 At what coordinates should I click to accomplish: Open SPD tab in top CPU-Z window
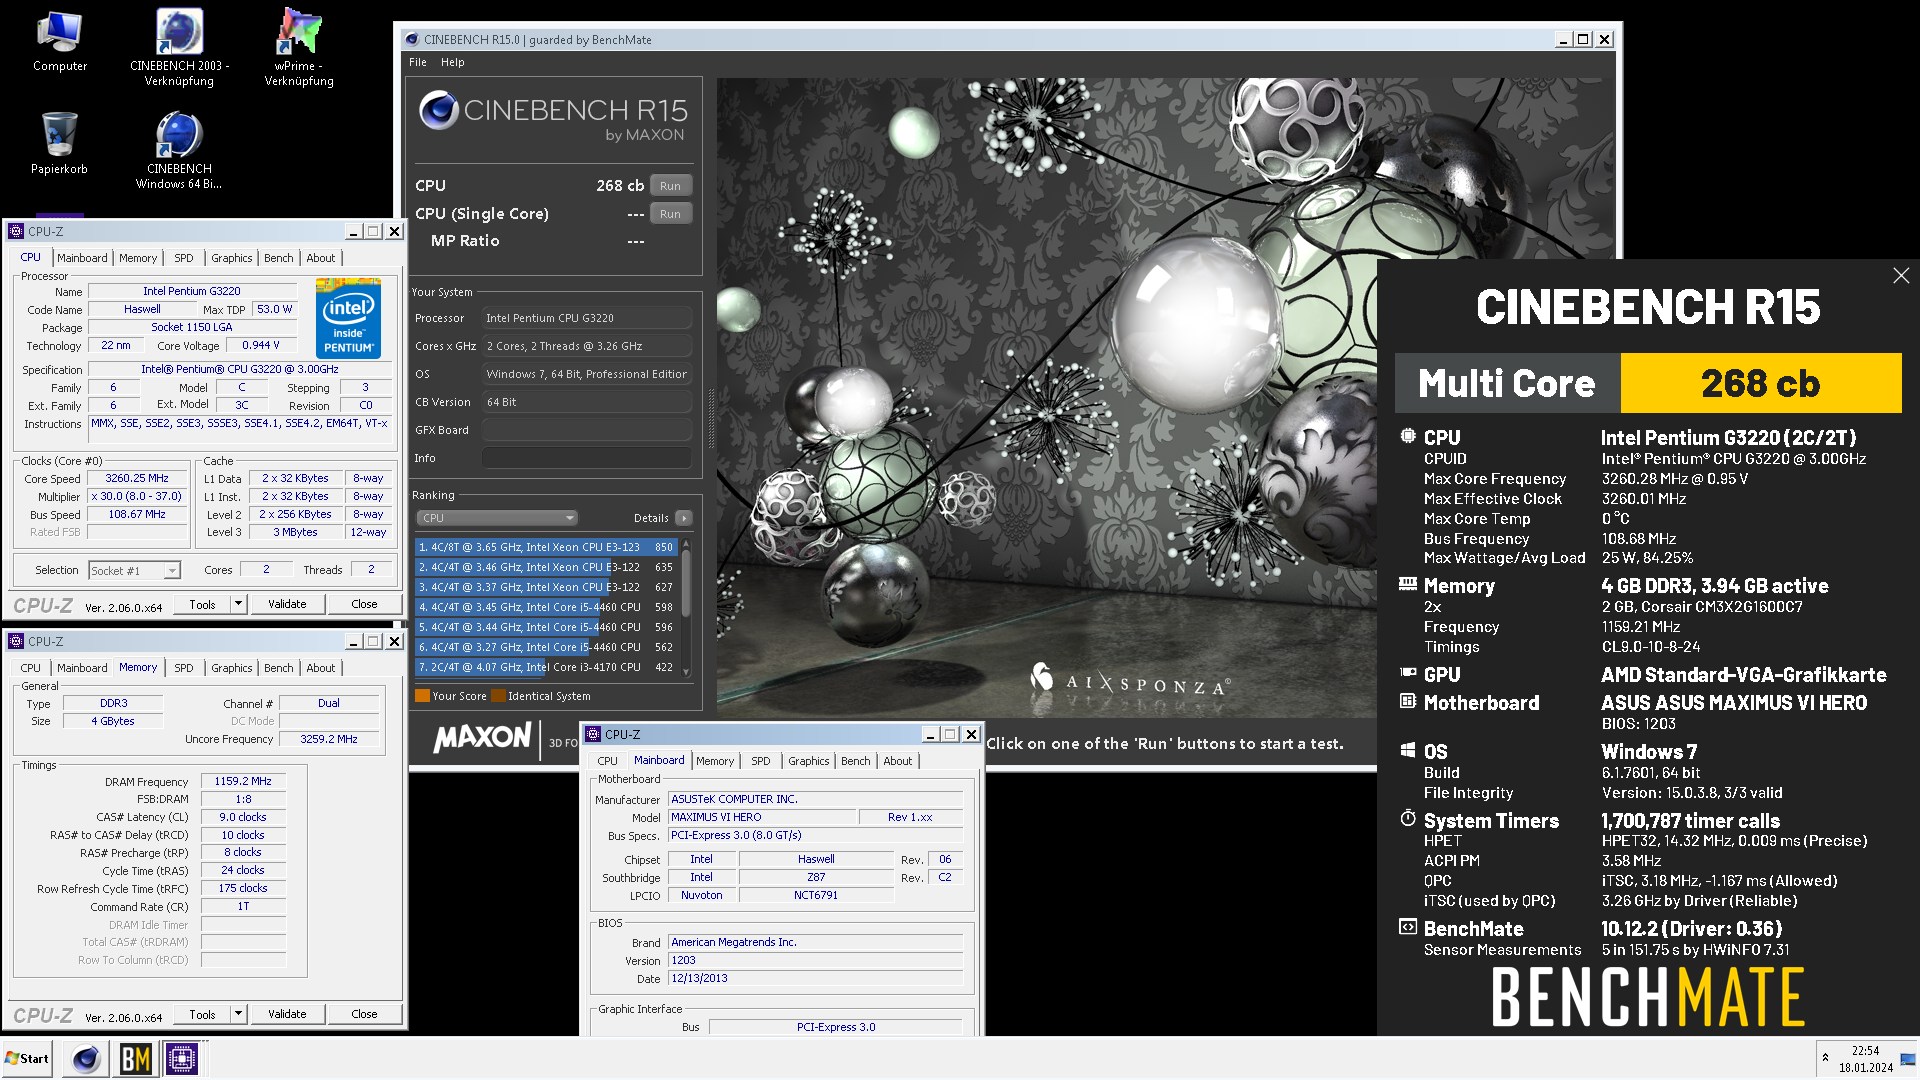(184, 258)
